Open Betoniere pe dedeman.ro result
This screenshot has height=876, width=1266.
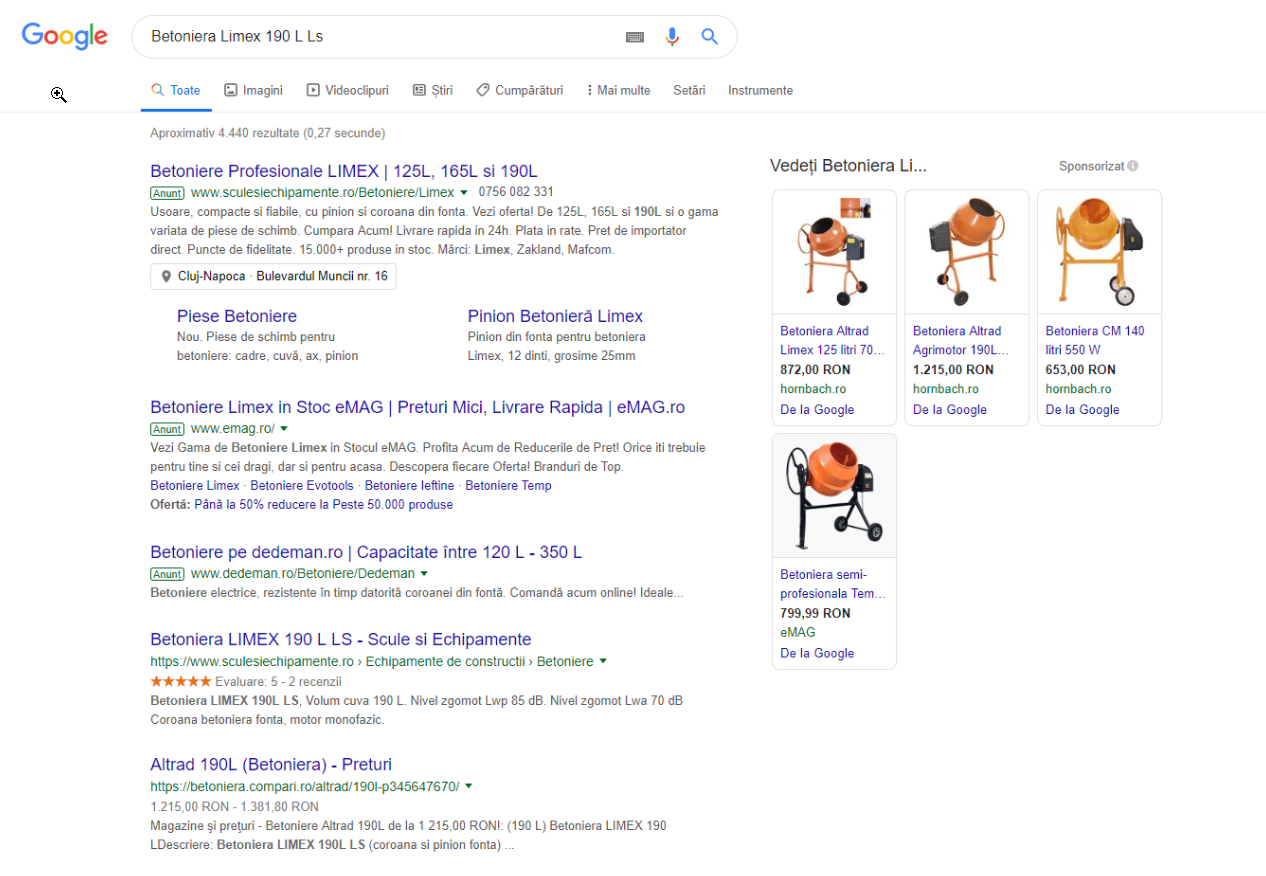point(366,552)
